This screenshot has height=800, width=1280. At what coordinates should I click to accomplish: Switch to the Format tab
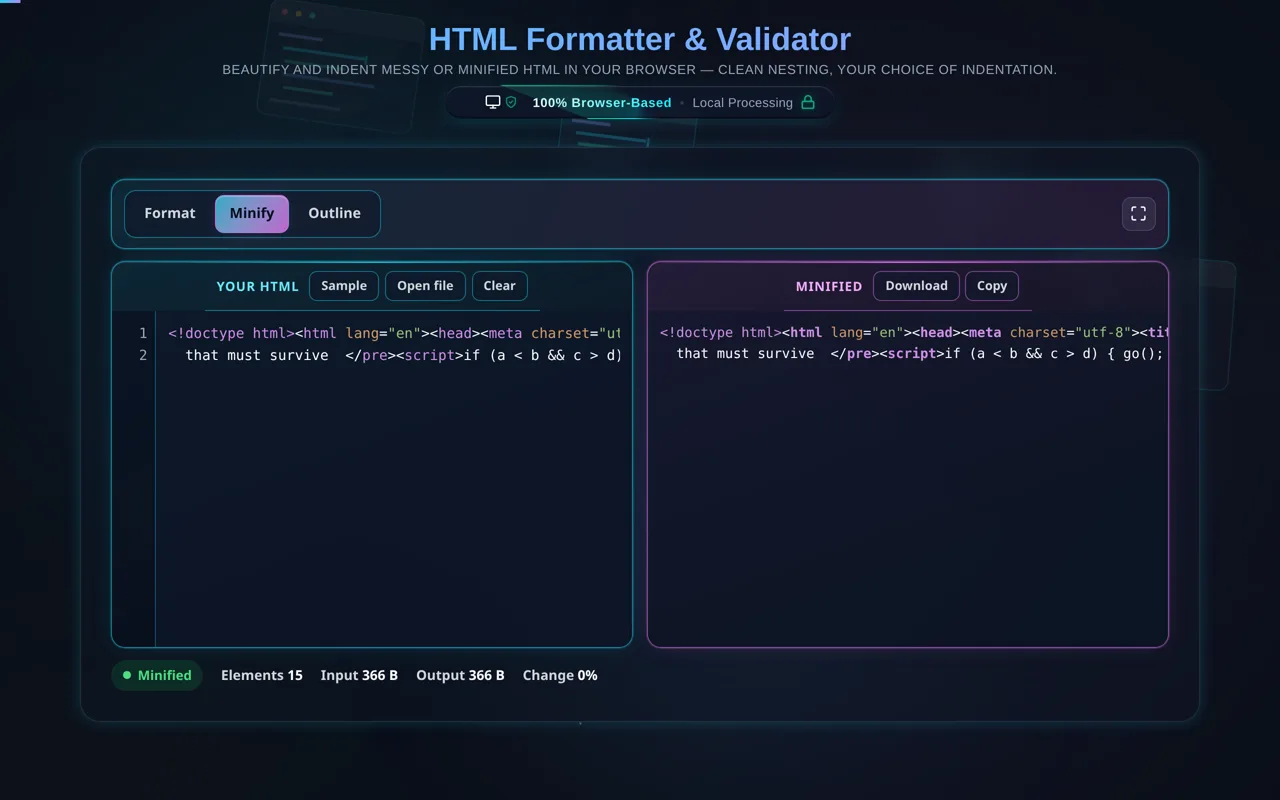click(x=170, y=213)
